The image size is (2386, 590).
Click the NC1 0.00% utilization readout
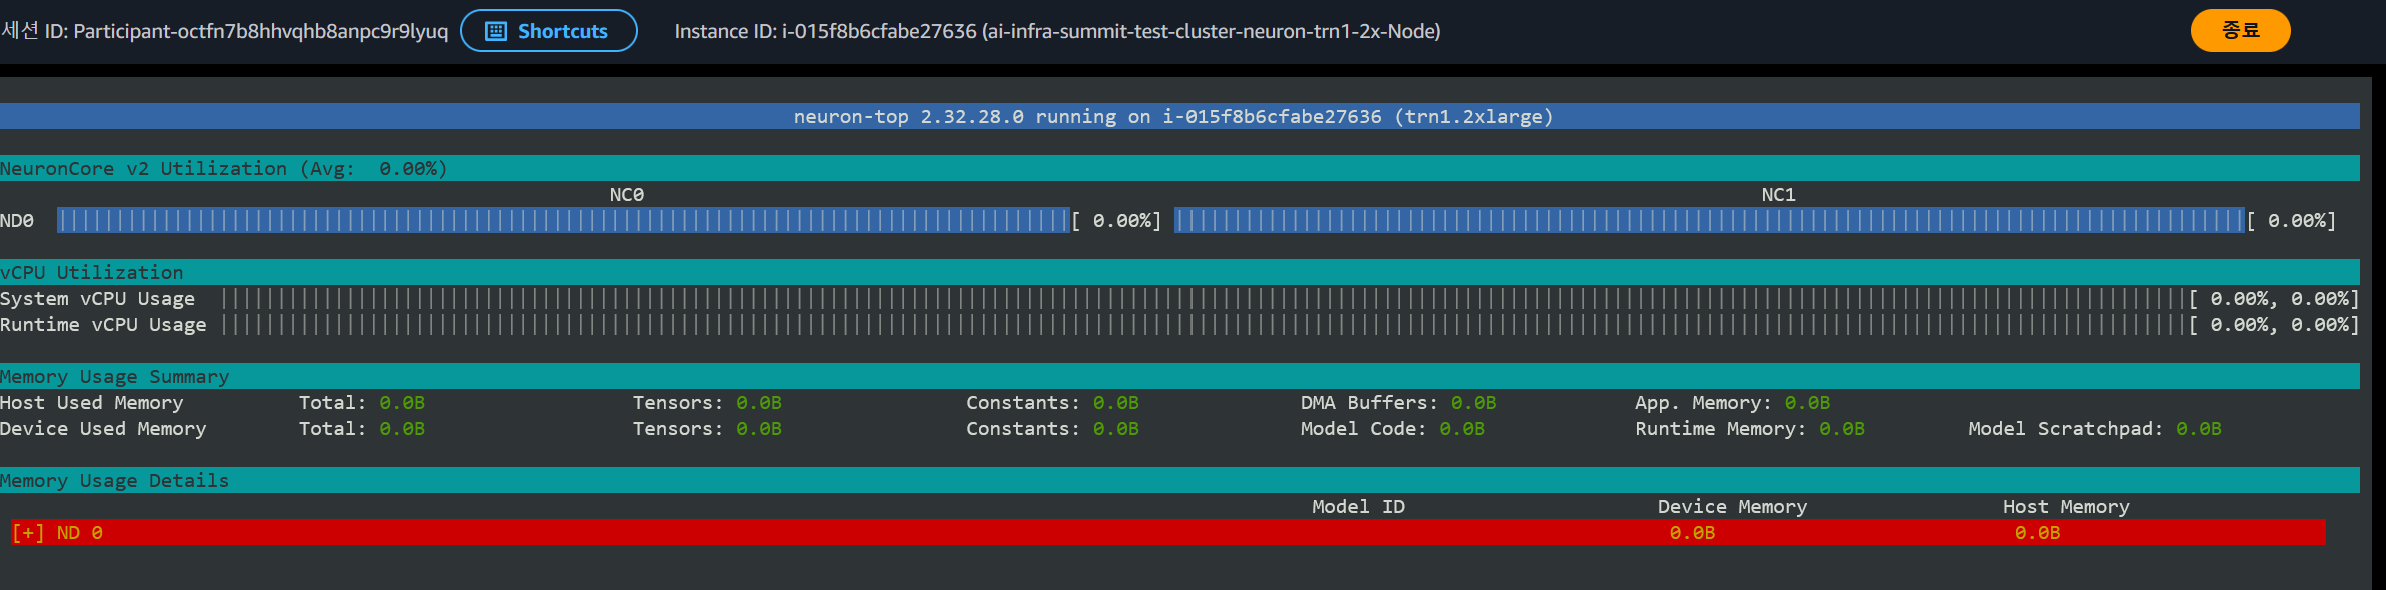2292,221
